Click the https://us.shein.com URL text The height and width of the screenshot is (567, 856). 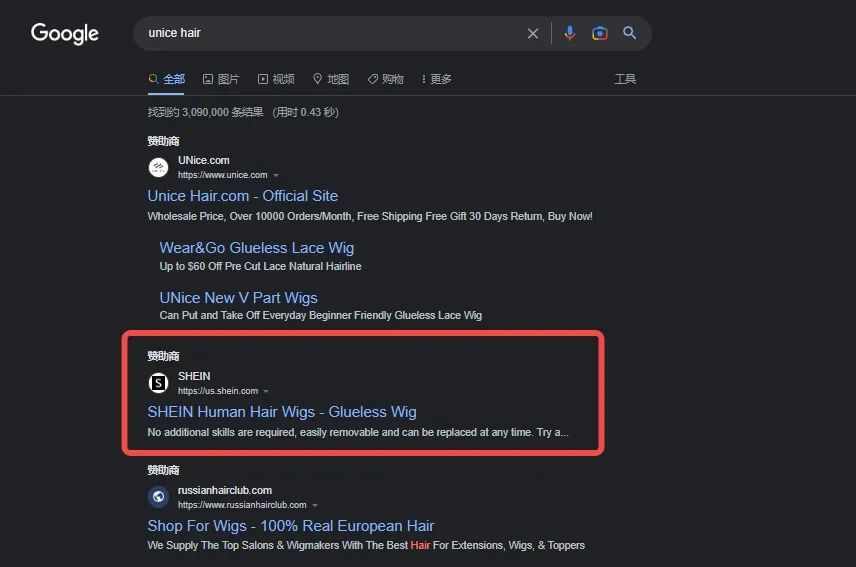pos(218,391)
